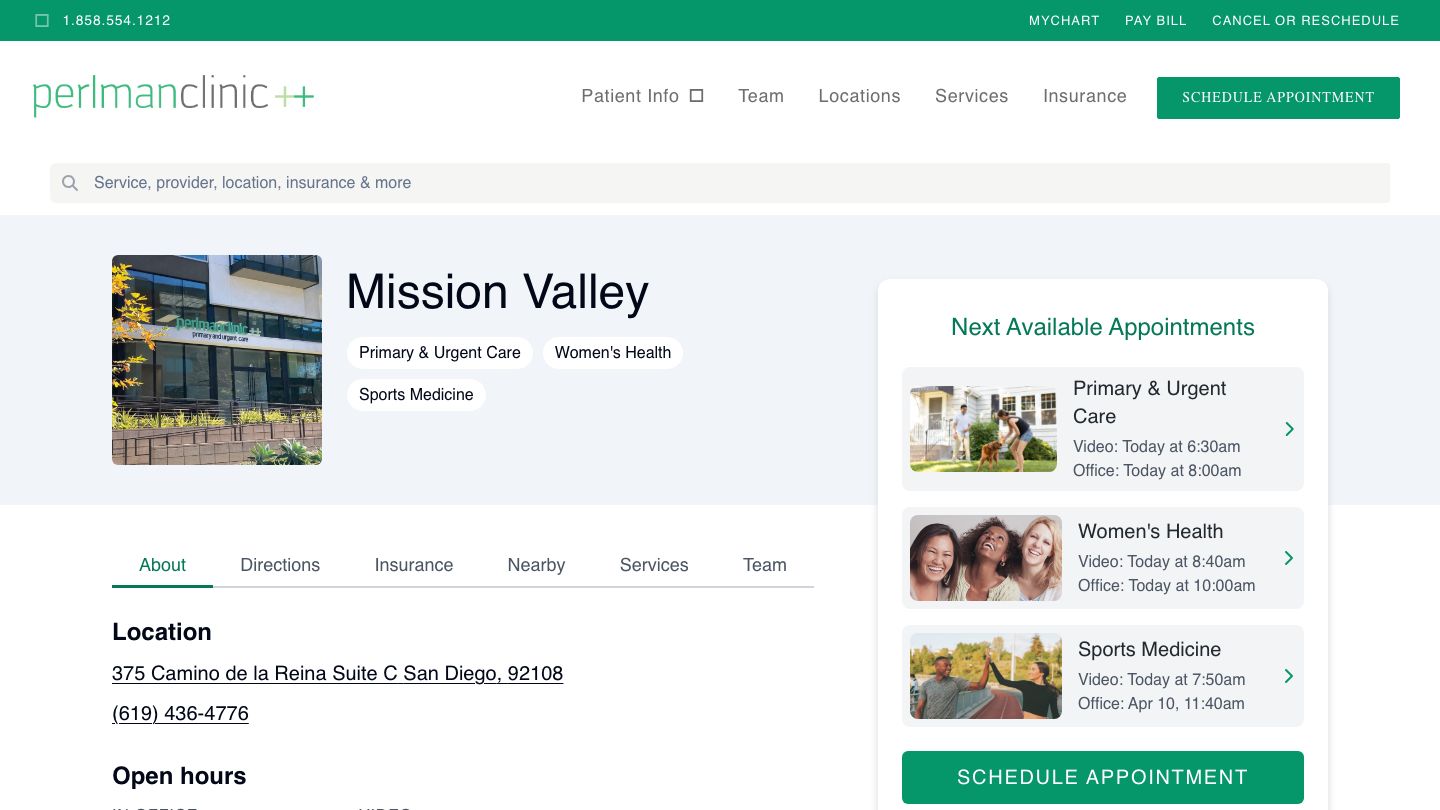Image resolution: width=1440 pixels, height=810 pixels.
Task: Click the phone icon in the top green bar
Action: coord(42,20)
